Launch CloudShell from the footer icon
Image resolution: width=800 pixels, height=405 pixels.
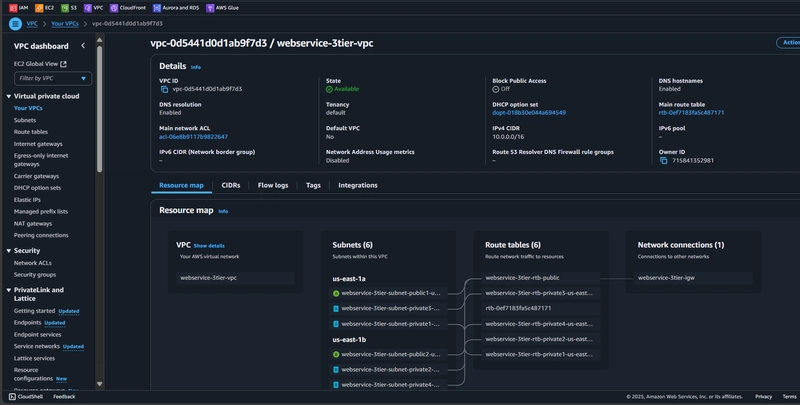tap(12, 396)
